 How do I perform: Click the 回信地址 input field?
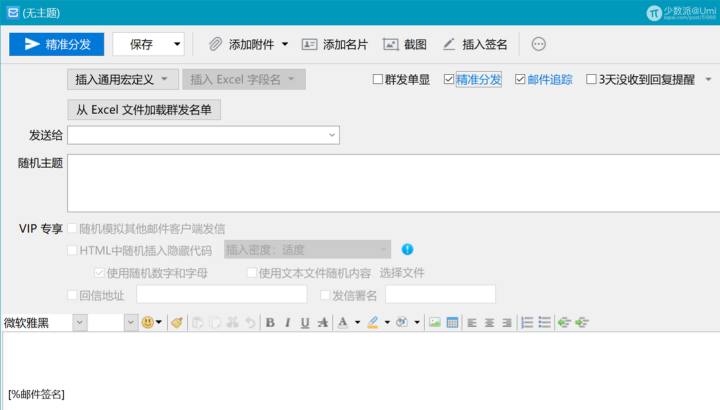click(x=222, y=294)
